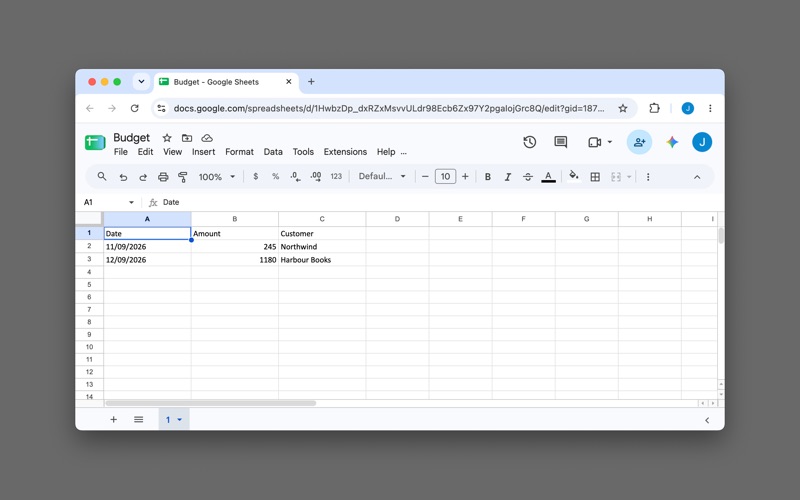Format as currency dollar icon

[x=256, y=177]
